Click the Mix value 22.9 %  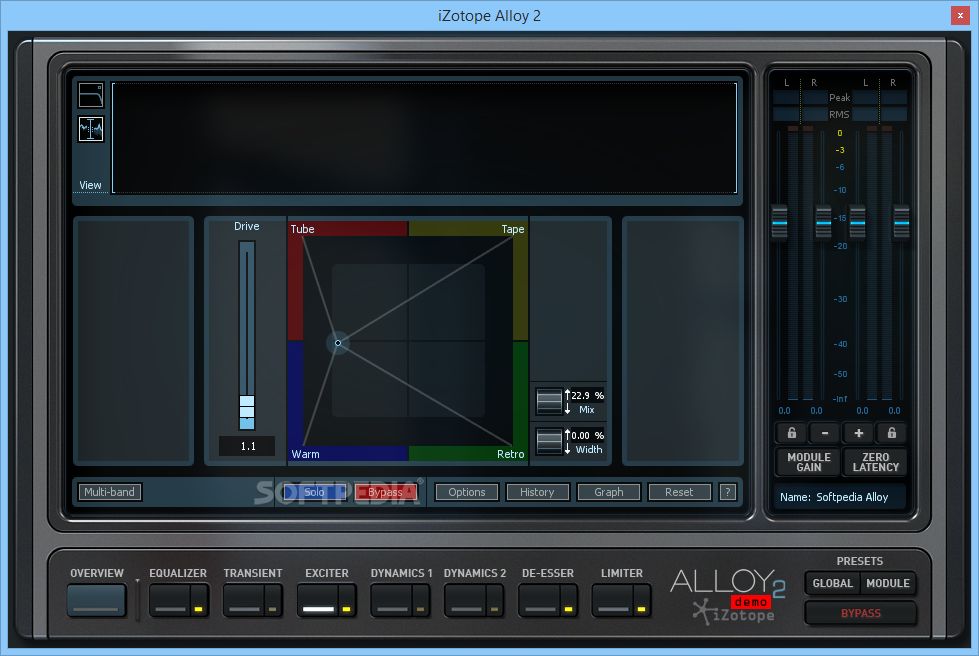click(588, 395)
